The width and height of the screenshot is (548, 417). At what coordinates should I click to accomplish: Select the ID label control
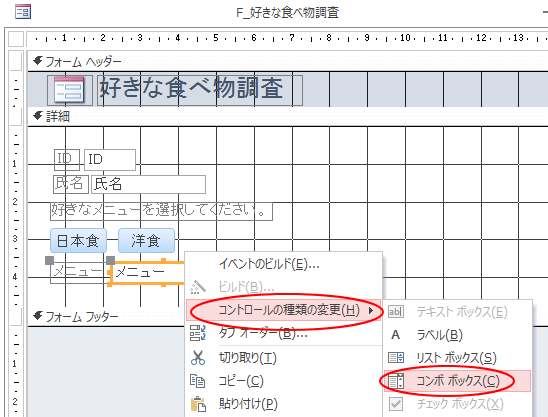67,159
